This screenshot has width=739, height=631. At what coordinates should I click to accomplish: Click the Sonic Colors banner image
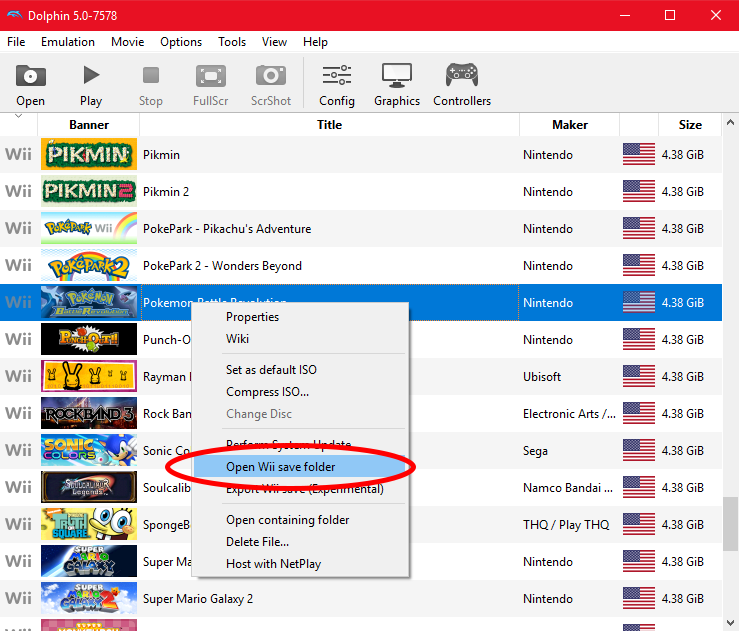tap(89, 451)
